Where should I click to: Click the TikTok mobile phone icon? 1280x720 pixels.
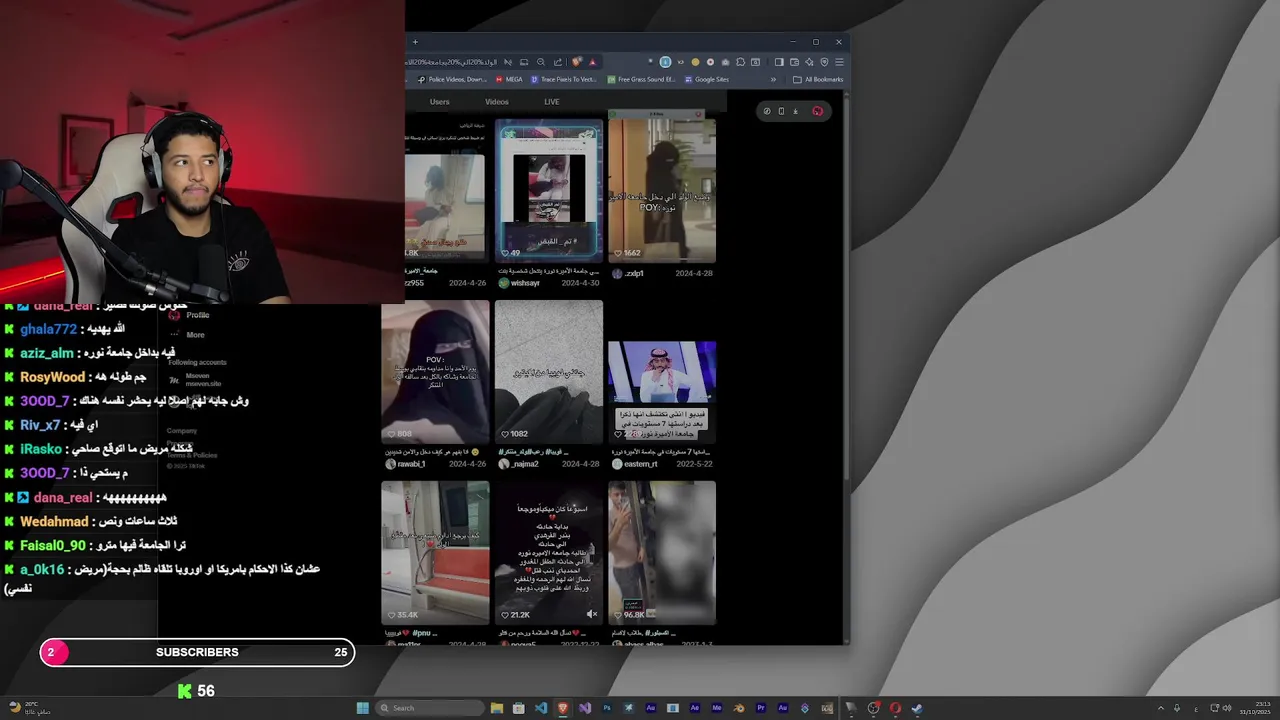coord(781,111)
